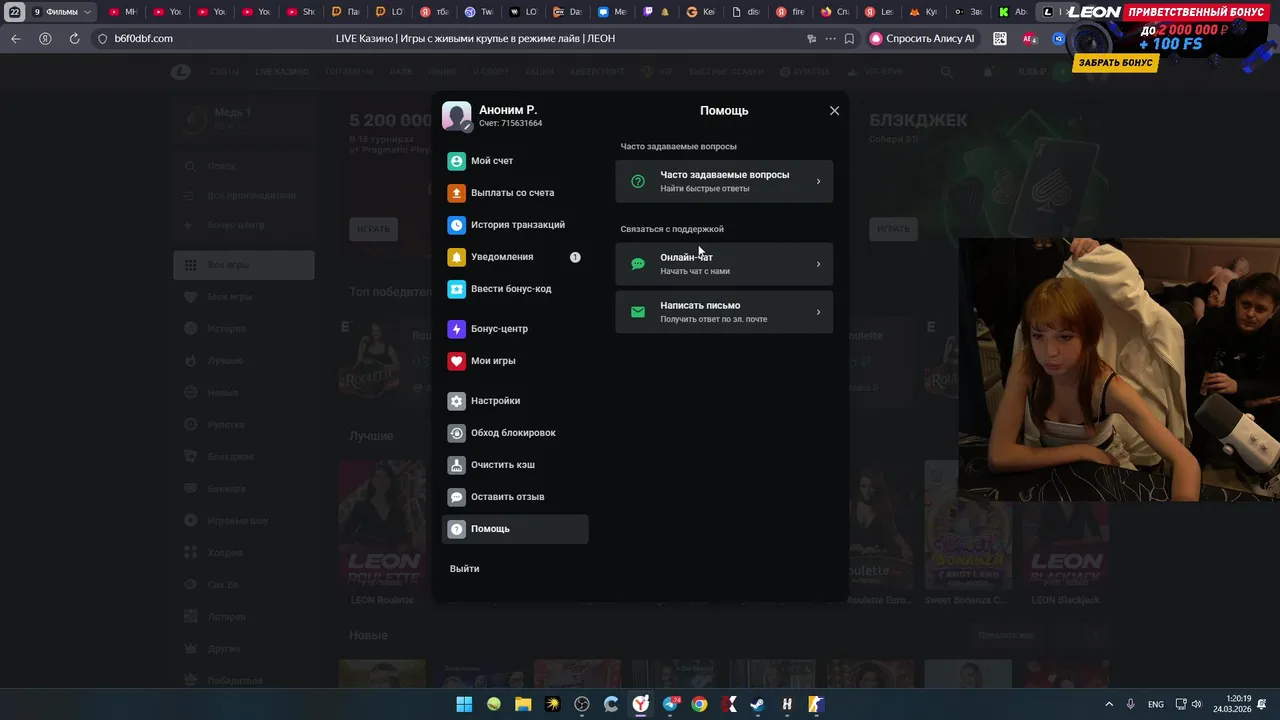
Task: Open Ввести бонус-код entry
Action: [515, 289]
